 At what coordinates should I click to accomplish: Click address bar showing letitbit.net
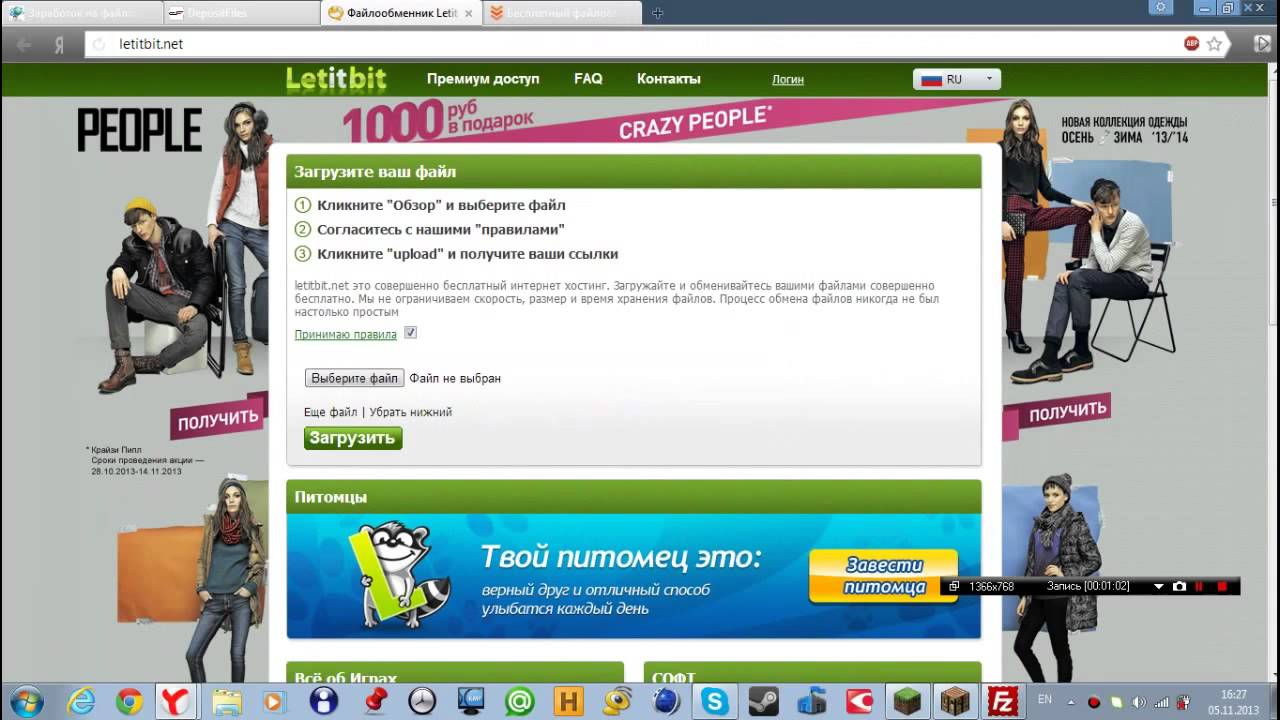[640, 44]
